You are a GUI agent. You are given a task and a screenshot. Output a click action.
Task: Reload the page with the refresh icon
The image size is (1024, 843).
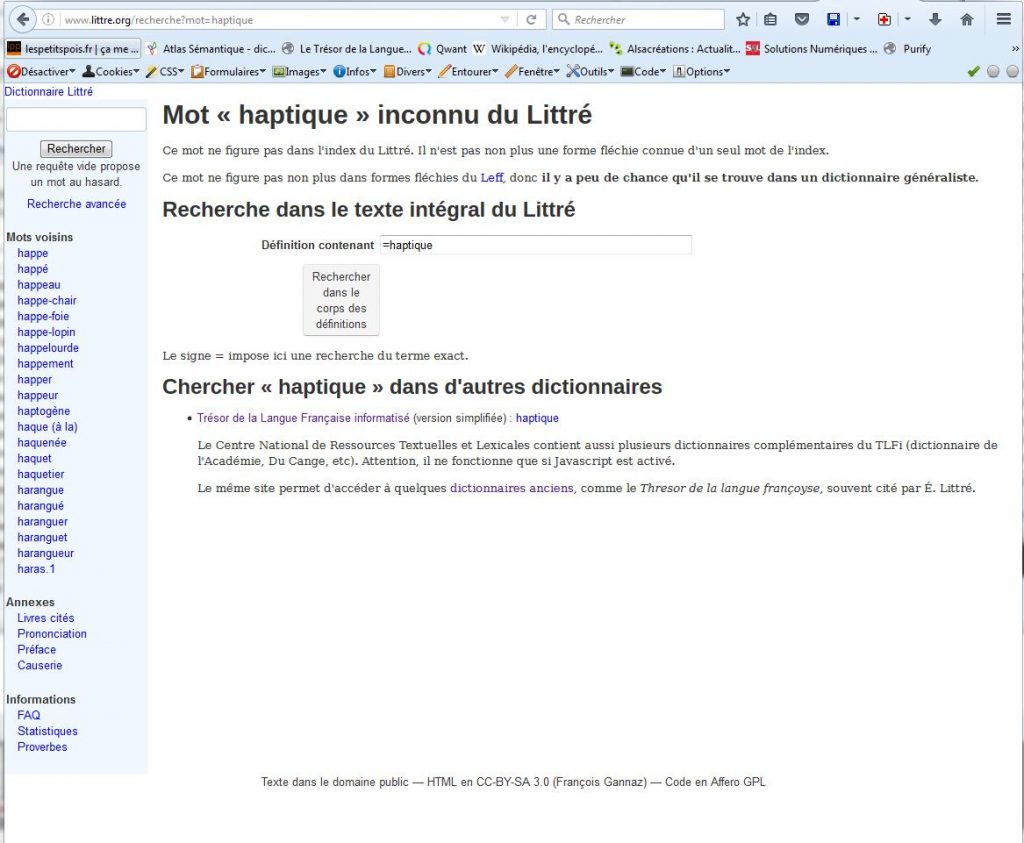[531, 19]
